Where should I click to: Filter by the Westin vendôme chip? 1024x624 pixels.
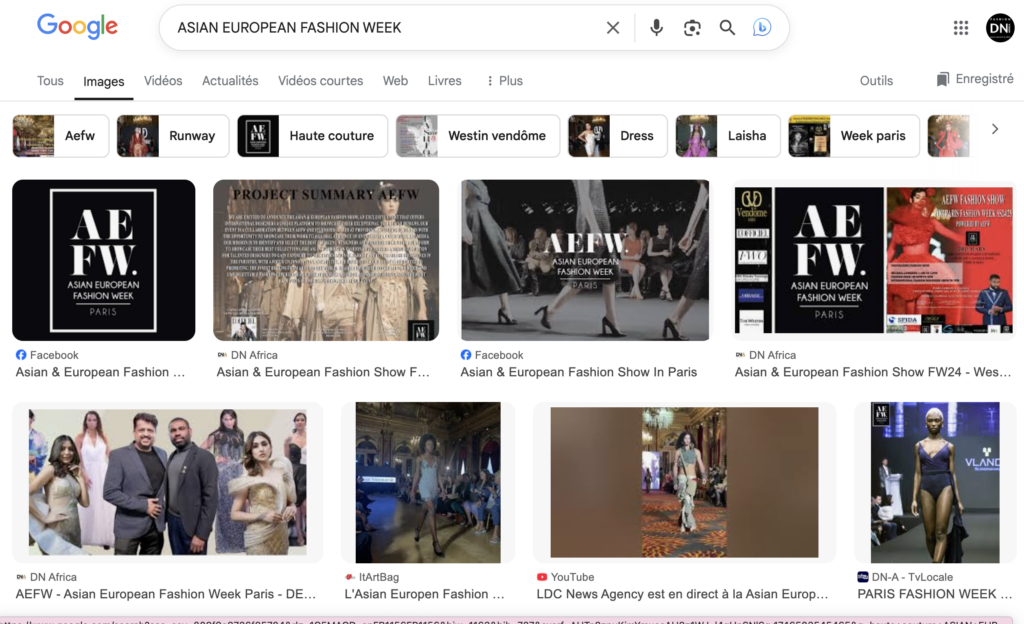[x=478, y=136]
